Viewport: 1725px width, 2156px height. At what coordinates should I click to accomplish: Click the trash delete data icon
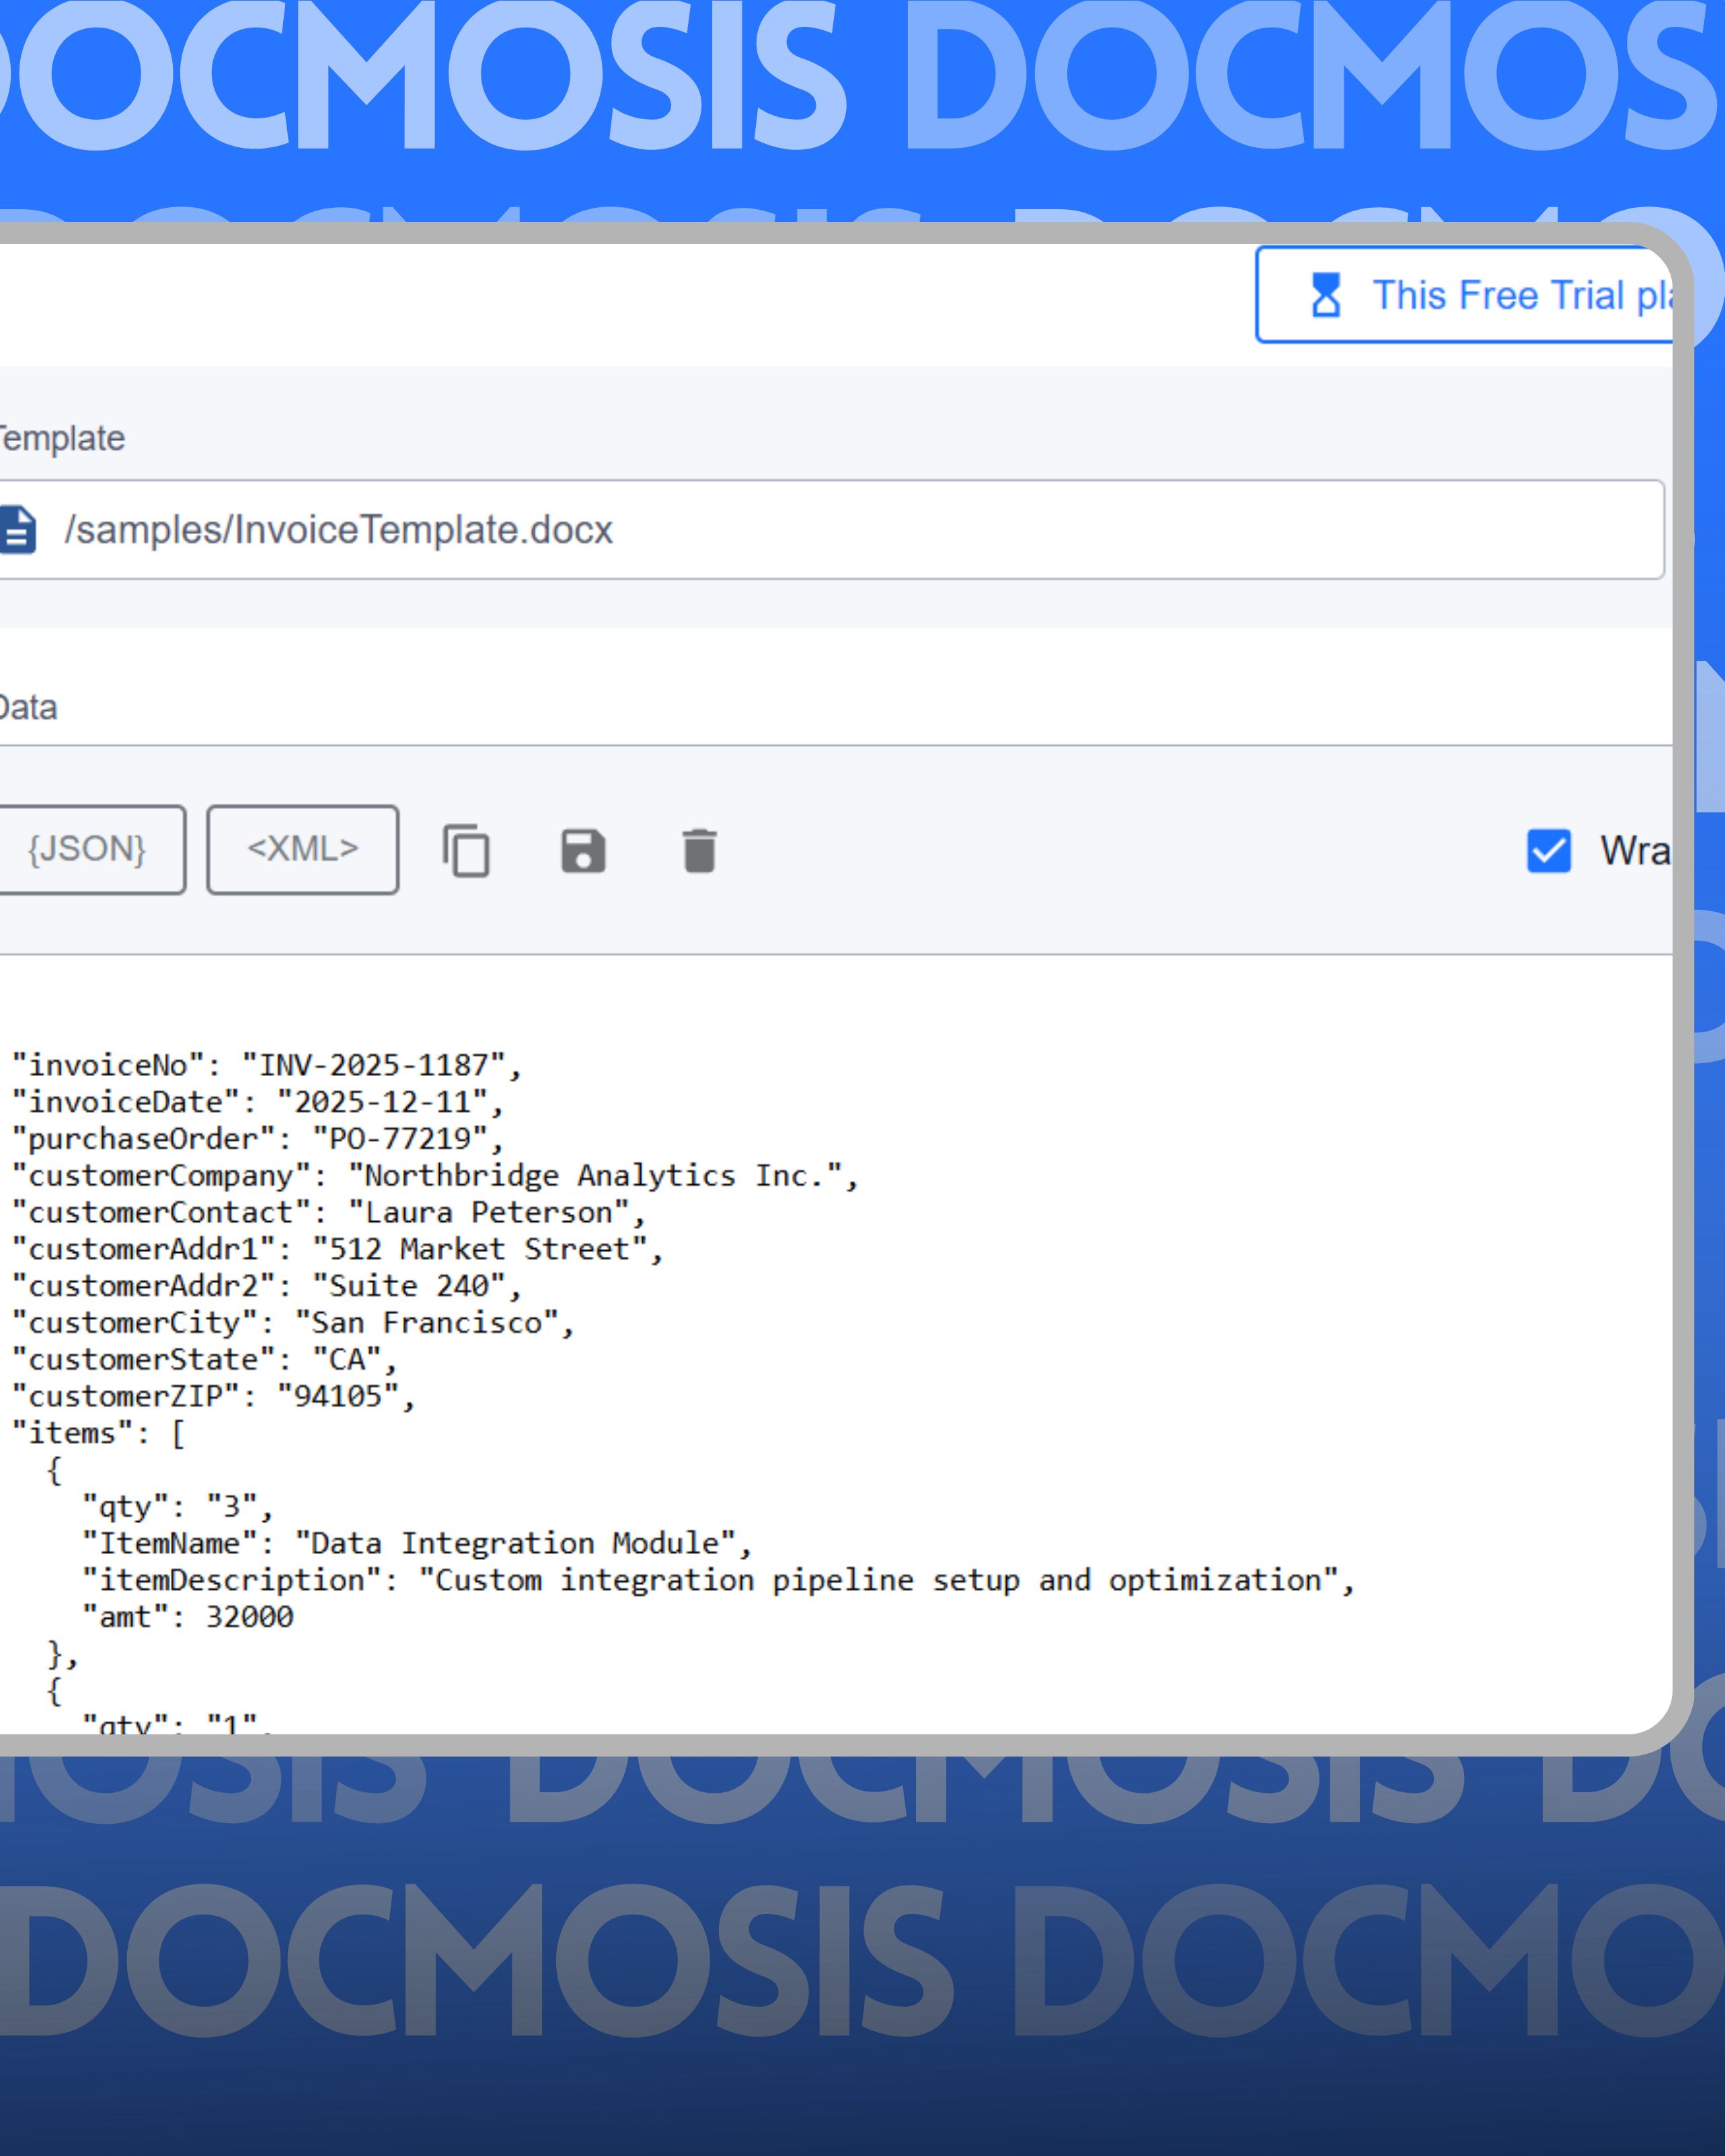click(699, 851)
